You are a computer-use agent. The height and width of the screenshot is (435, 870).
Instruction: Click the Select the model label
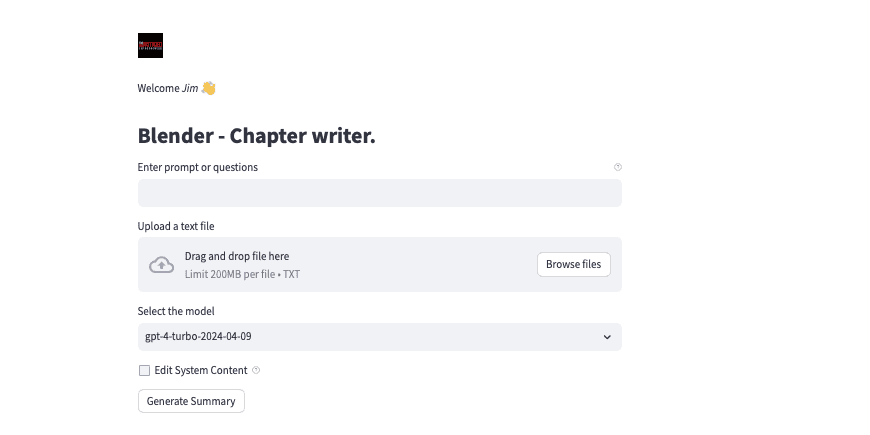pos(176,311)
